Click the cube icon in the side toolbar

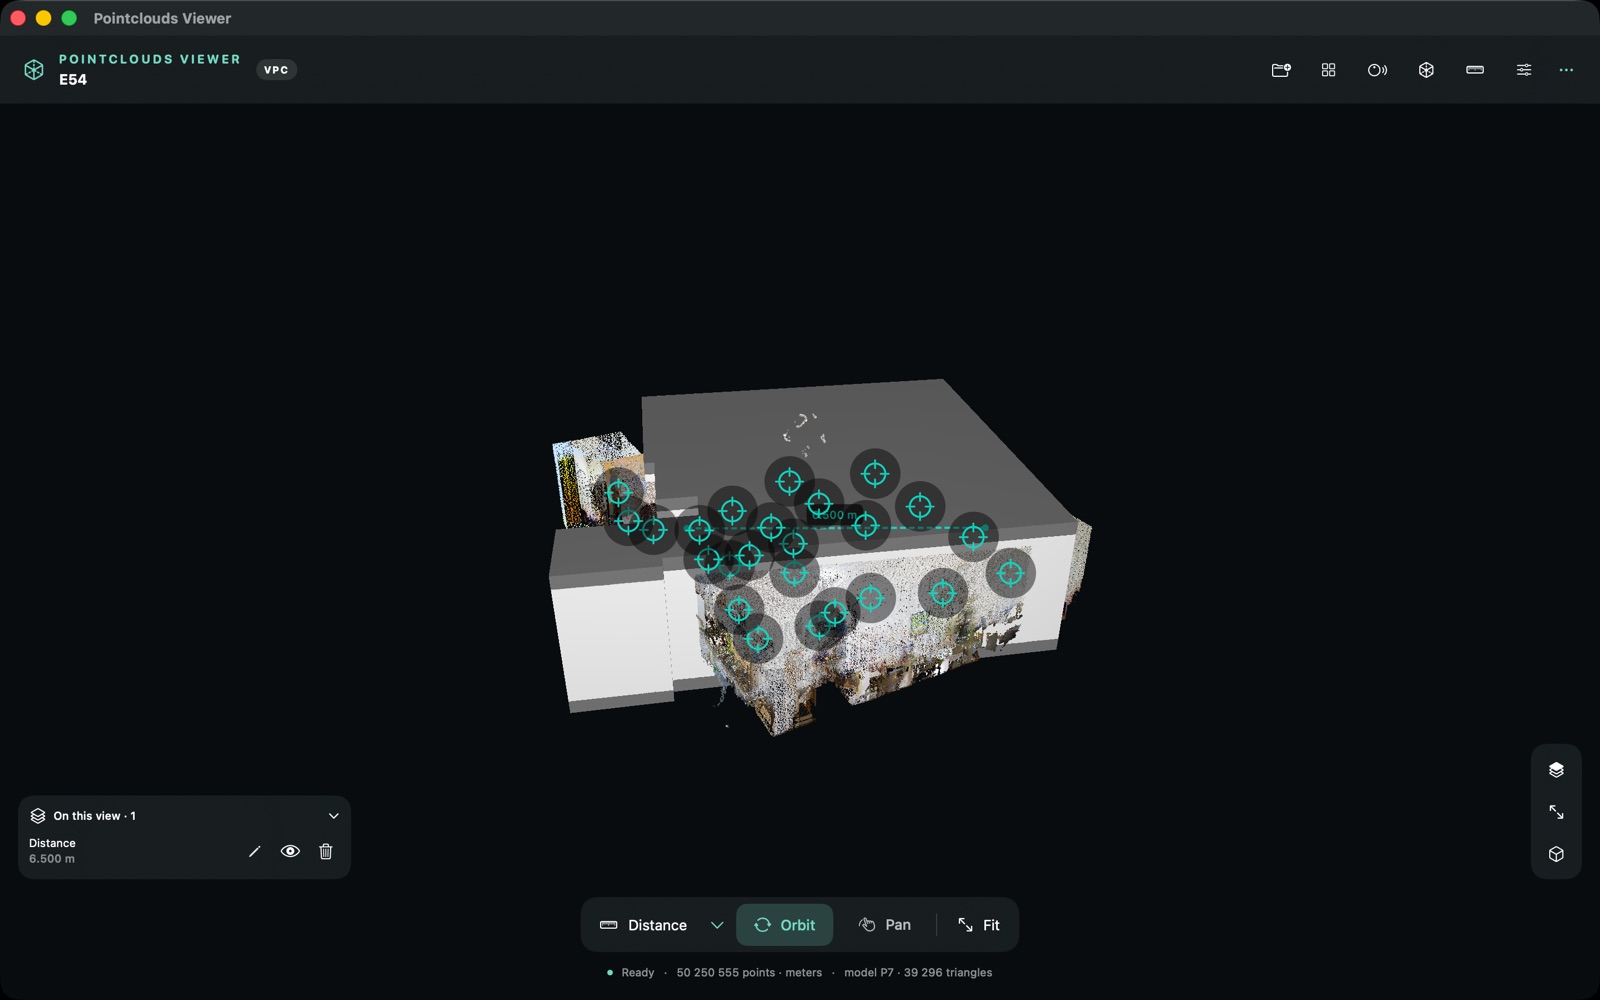1556,854
